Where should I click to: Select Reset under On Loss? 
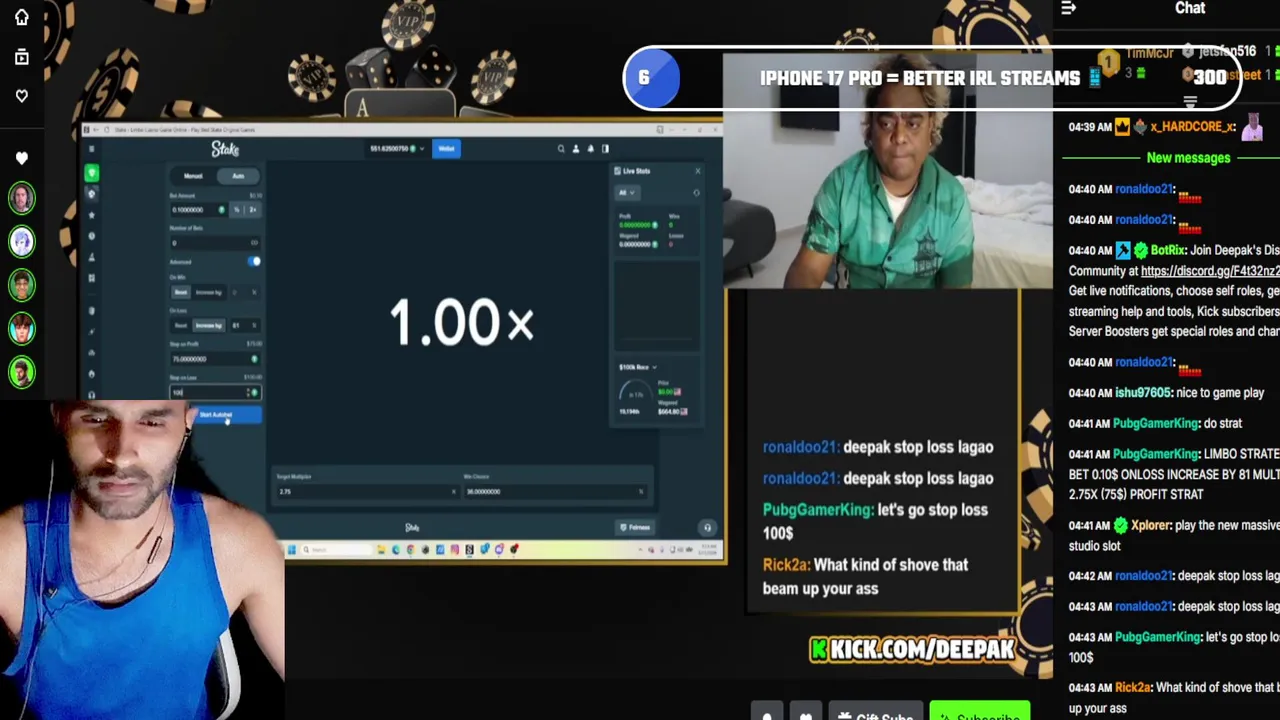pyautogui.click(x=181, y=325)
